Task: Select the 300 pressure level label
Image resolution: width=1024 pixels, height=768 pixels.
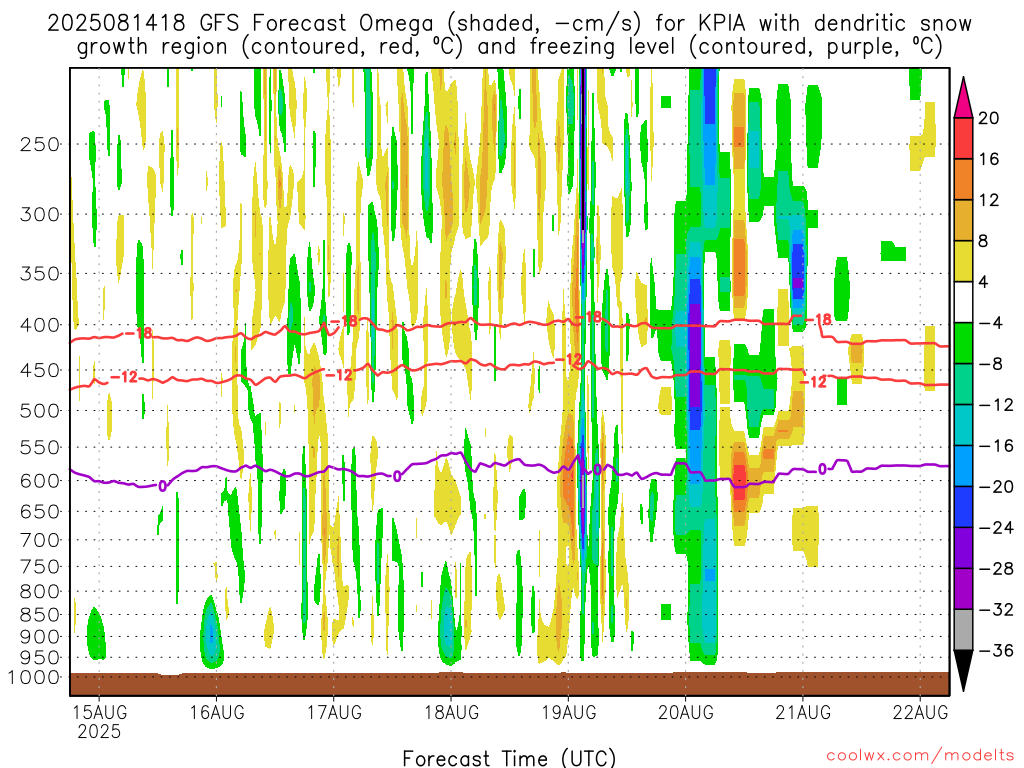Action: click(x=40, y=214)
